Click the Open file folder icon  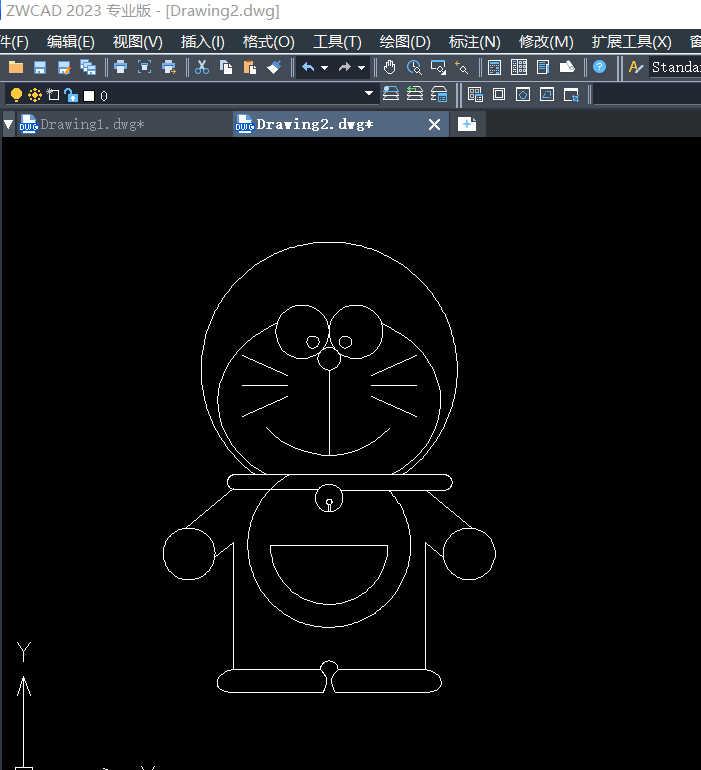pyautogui.click(x=15, y=67)
